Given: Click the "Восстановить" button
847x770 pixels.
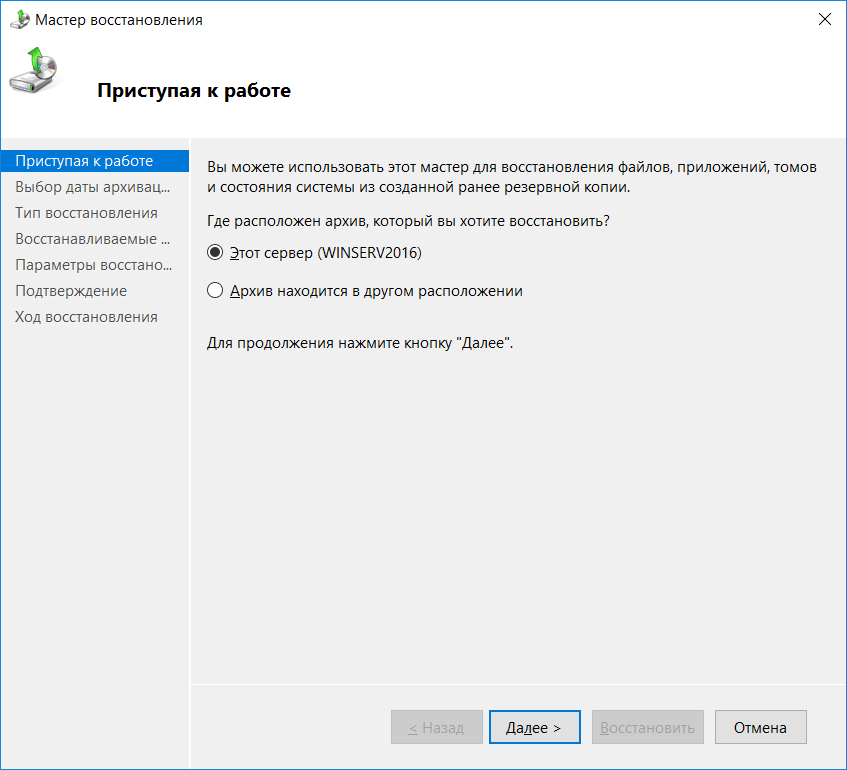Looking at the screenshot, I should pyautogui.click(x=648, y=728).
